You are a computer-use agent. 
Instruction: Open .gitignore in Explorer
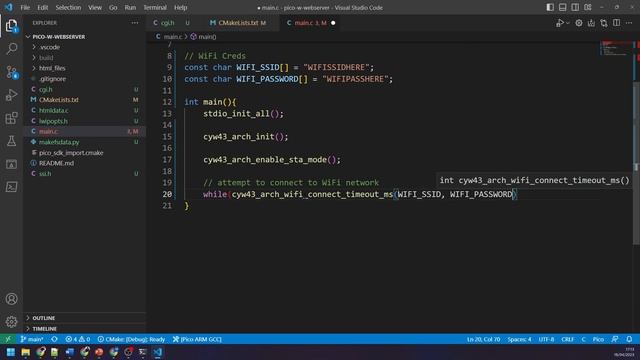point(52,79)
